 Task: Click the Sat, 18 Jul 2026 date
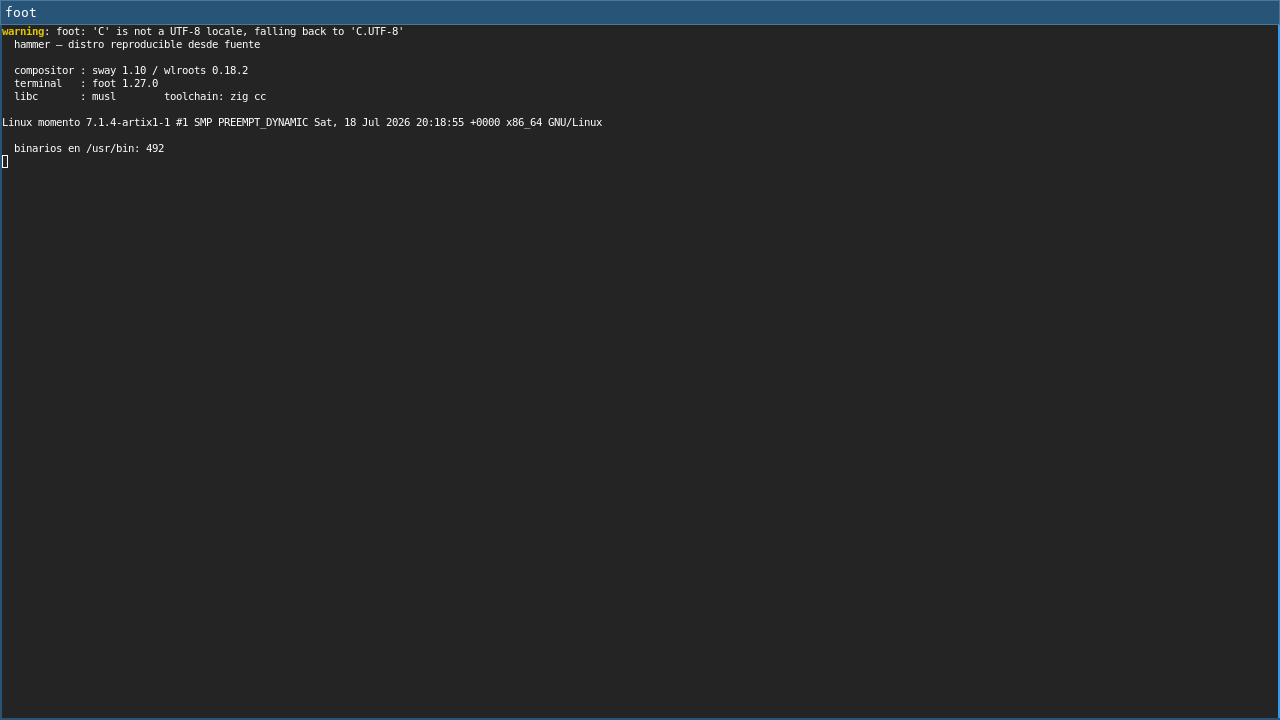click(x=362, y=123)
